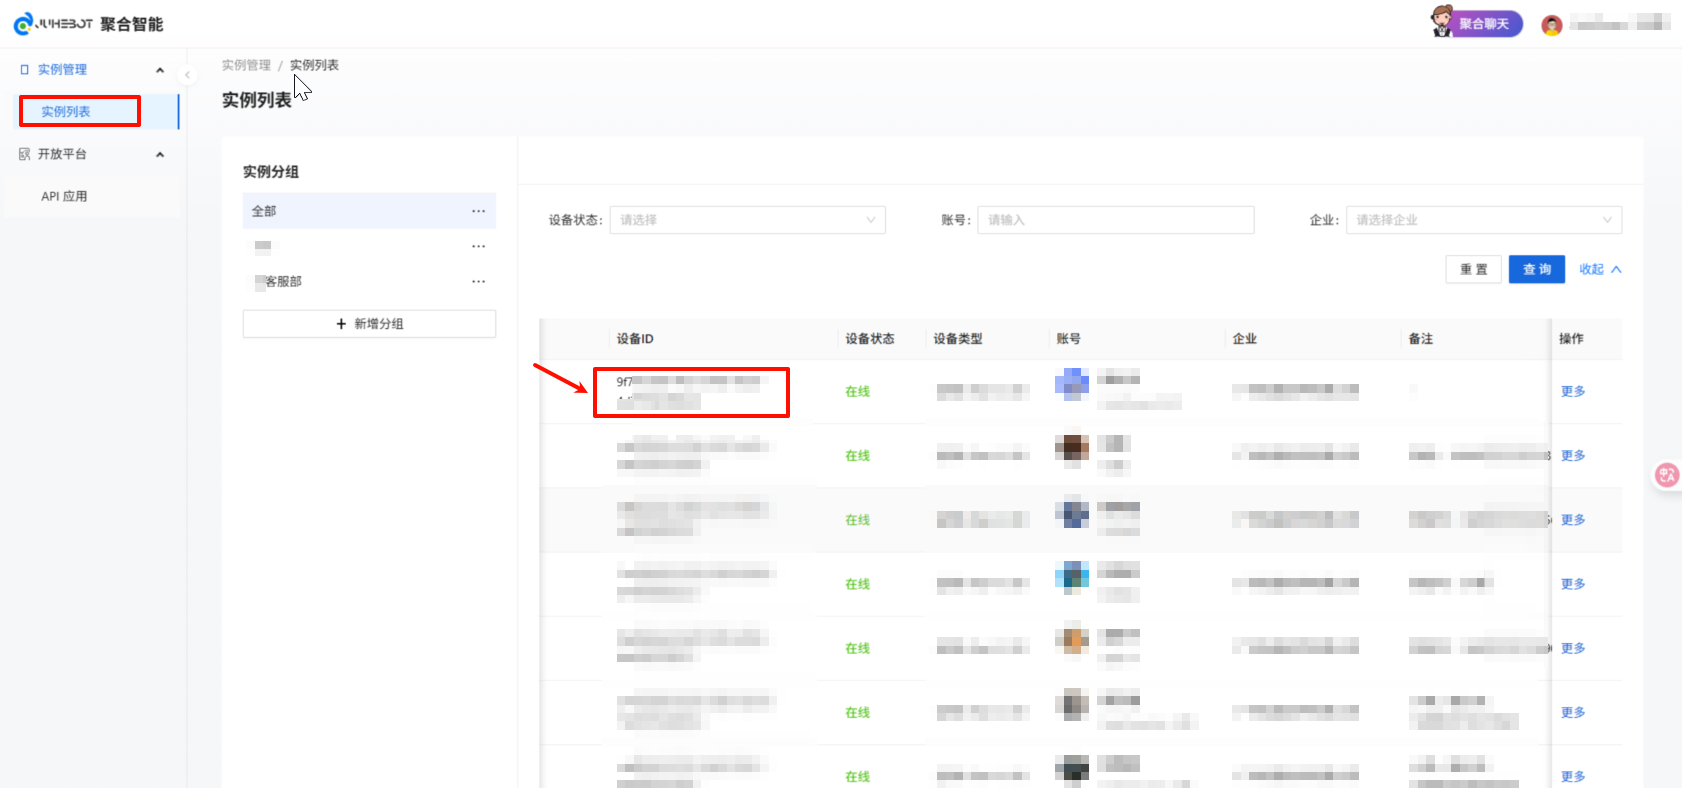Screen dimensions: 1682x788
Task: Open API 应用 in the sidebar
Action: pos(64,197)
